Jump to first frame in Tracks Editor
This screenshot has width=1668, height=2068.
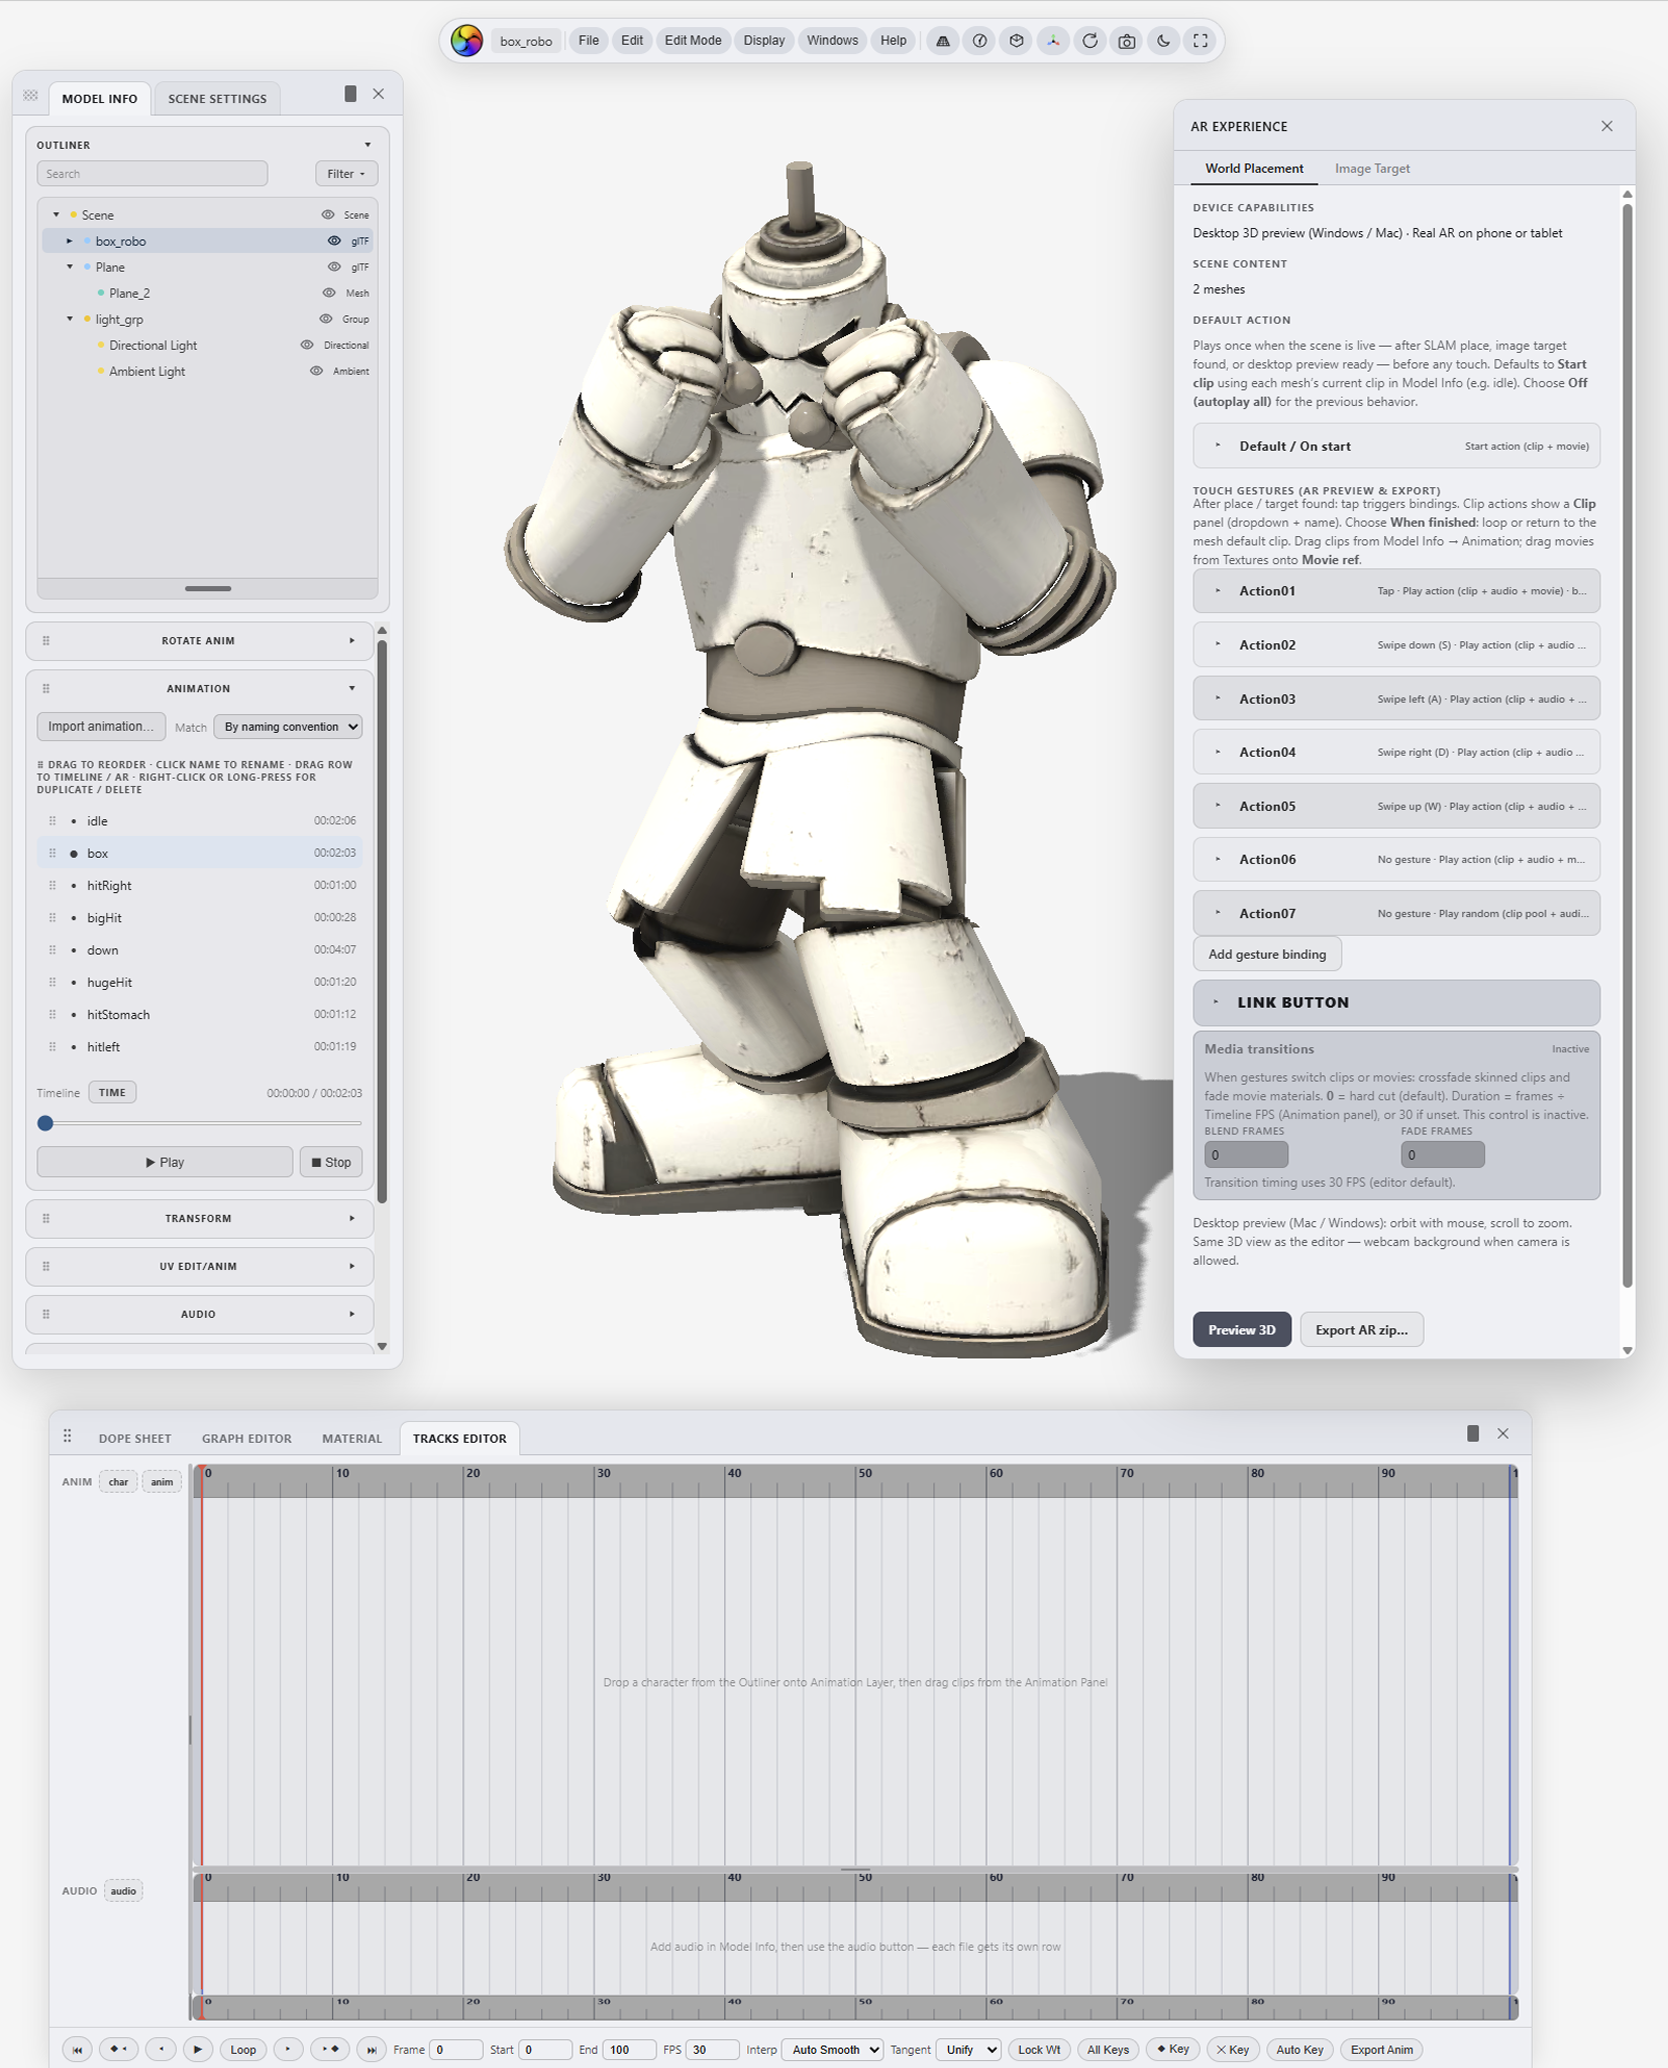point(77,2049)
